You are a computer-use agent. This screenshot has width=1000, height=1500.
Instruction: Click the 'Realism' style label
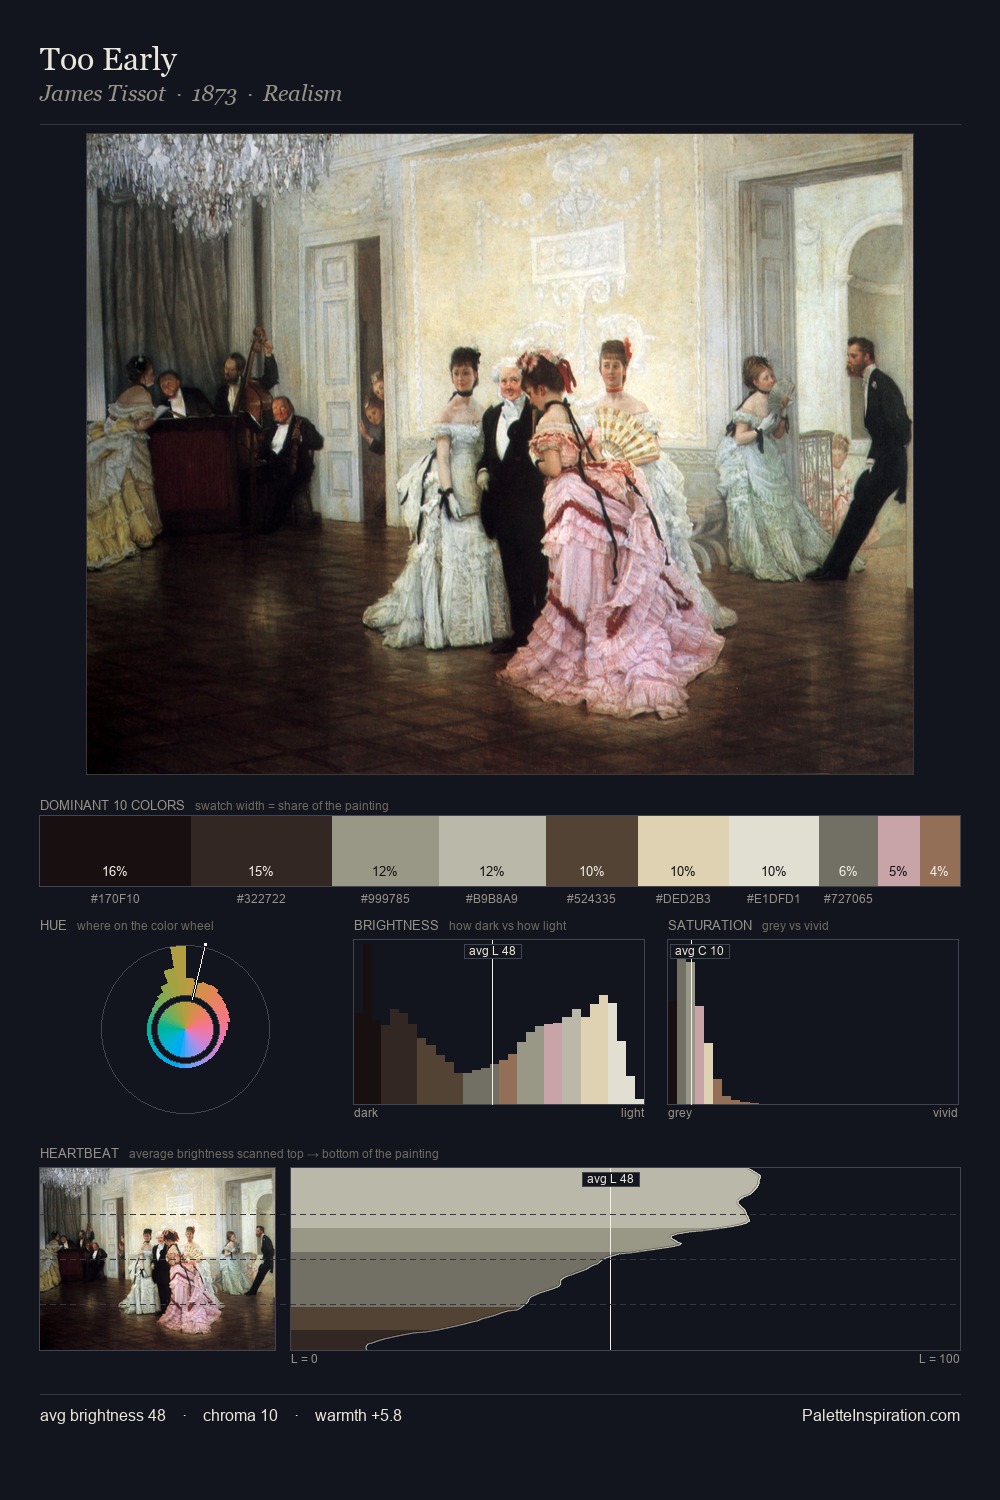coord(302,94)
